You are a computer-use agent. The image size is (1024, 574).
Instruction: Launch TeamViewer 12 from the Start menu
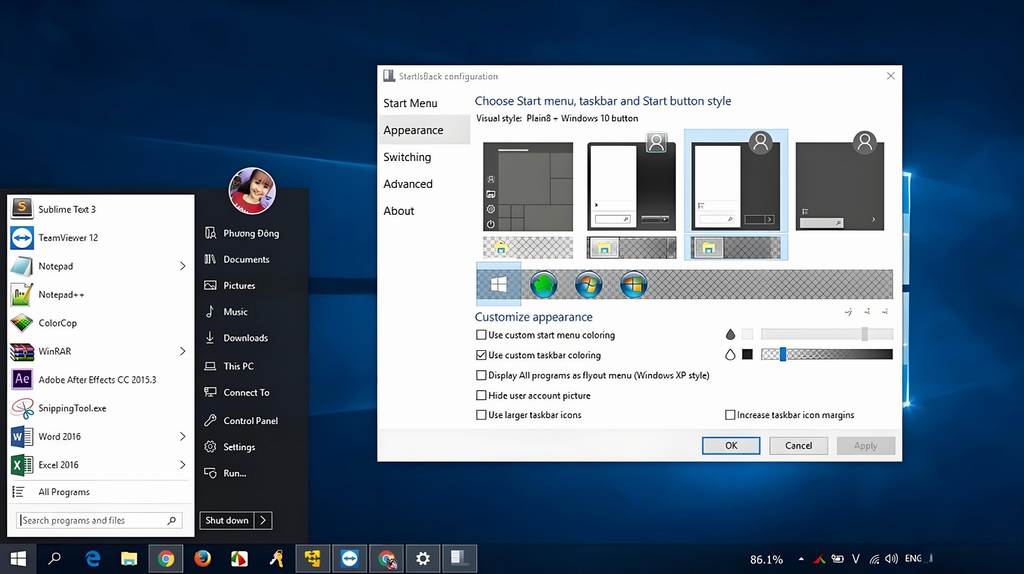click(x=68, y=238)
